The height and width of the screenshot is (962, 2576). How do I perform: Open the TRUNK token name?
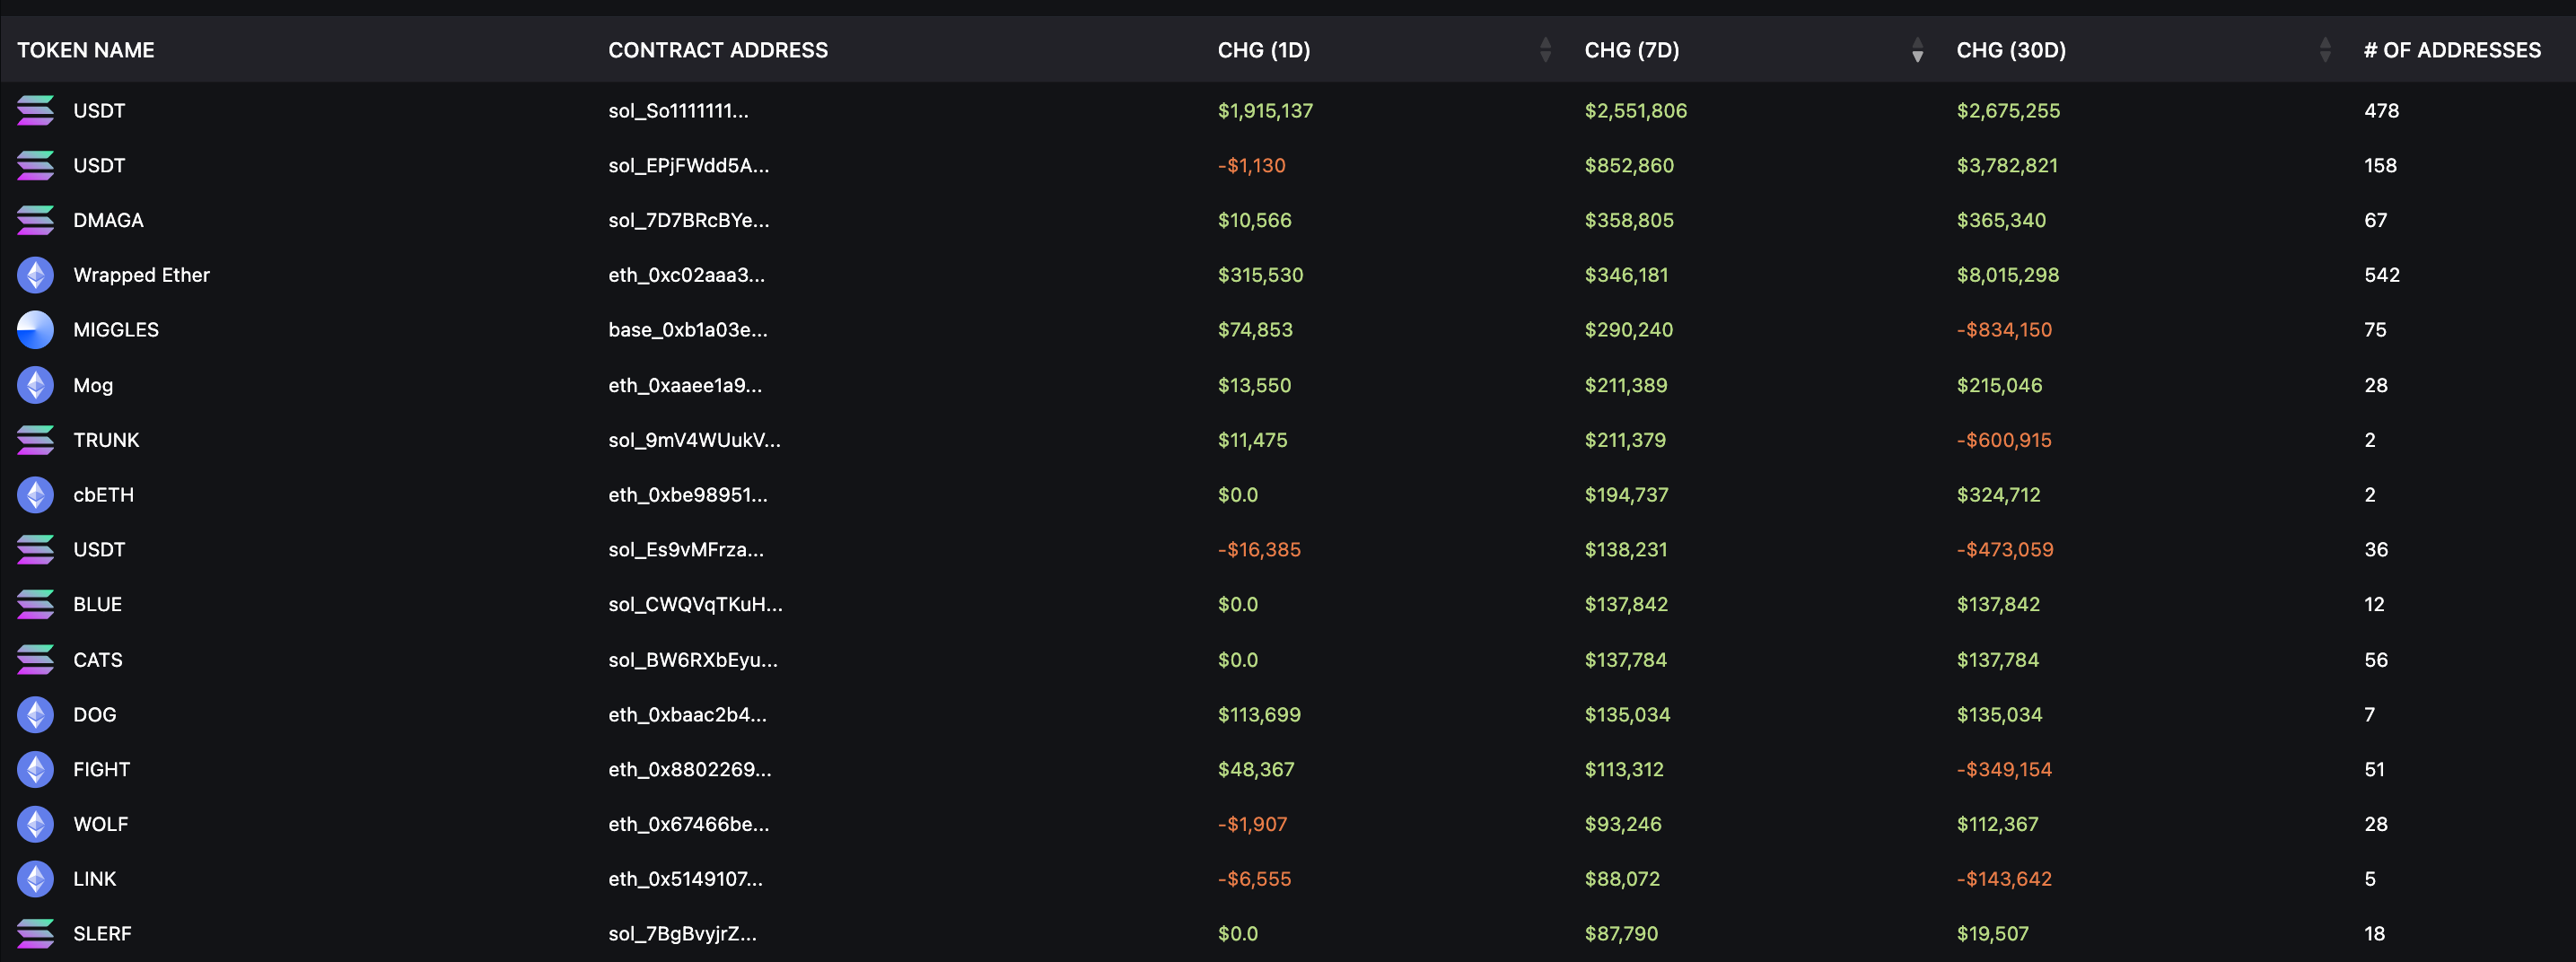[106, 440]
